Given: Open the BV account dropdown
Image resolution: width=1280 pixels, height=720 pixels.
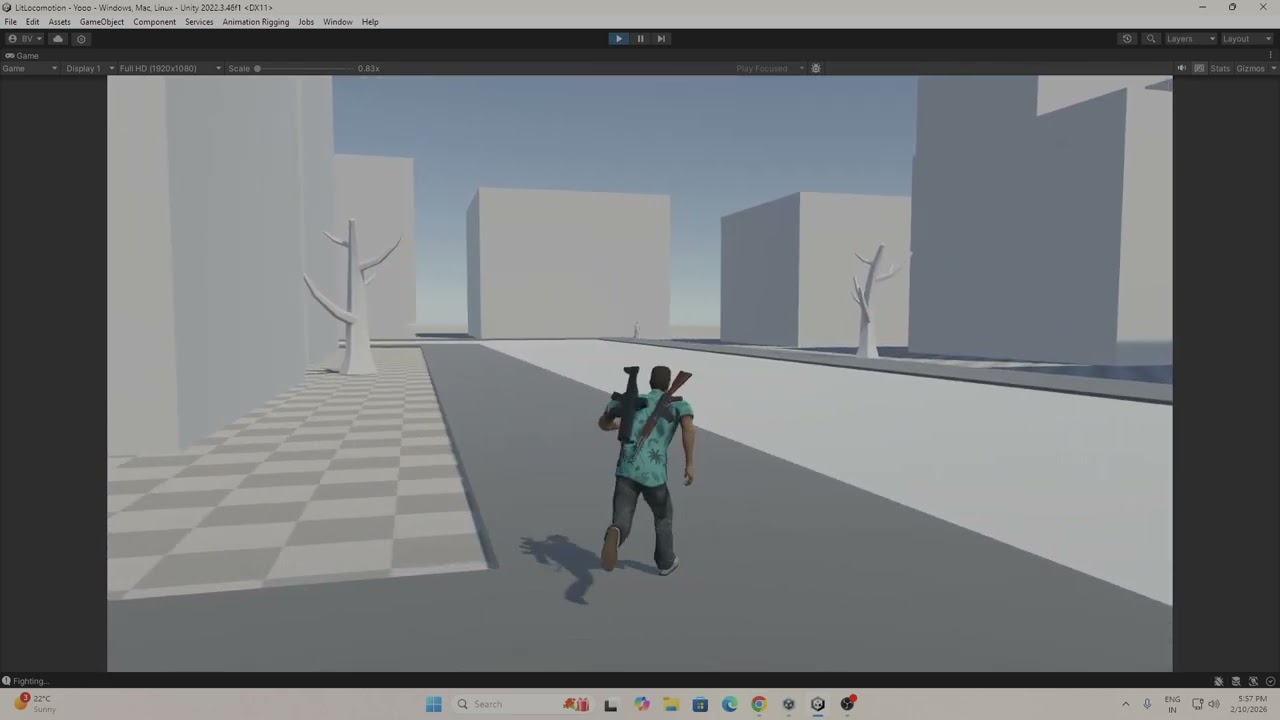Looking at the screenshot, I should tap(26, 39).
